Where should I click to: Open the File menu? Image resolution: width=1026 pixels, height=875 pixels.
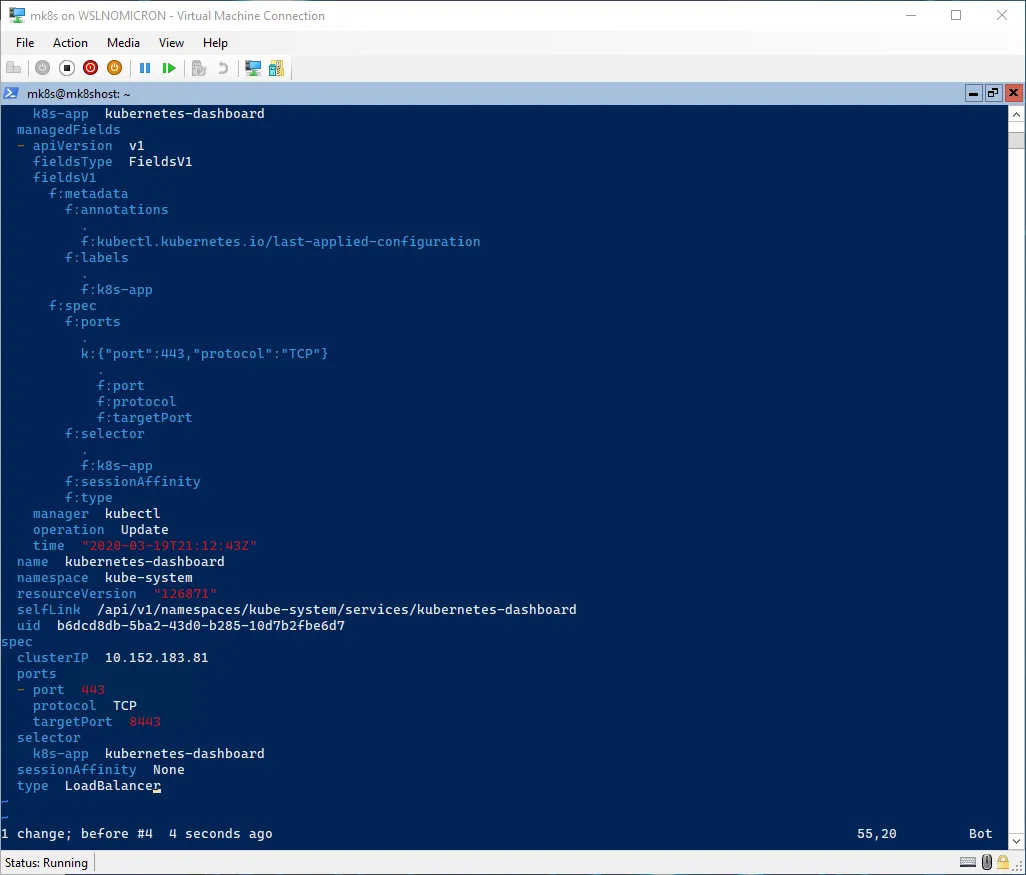25,43
